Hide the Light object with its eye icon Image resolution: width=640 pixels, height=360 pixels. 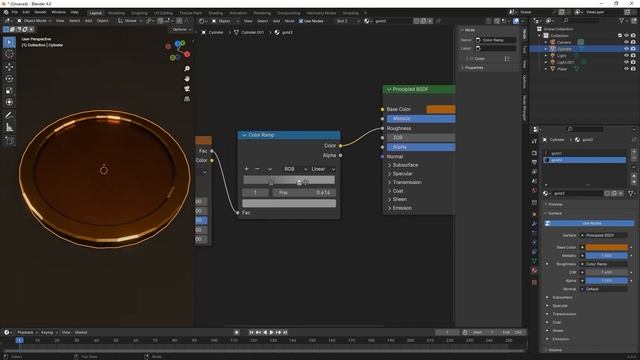[x=627, y=56]
